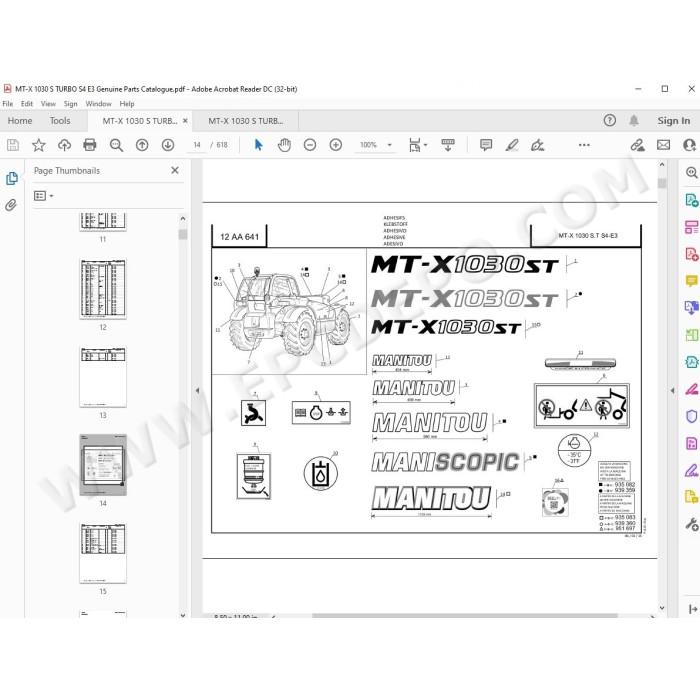Open the Sign menu
The height and width of the screenshot is (700, 700).
[x=71, y=104]
